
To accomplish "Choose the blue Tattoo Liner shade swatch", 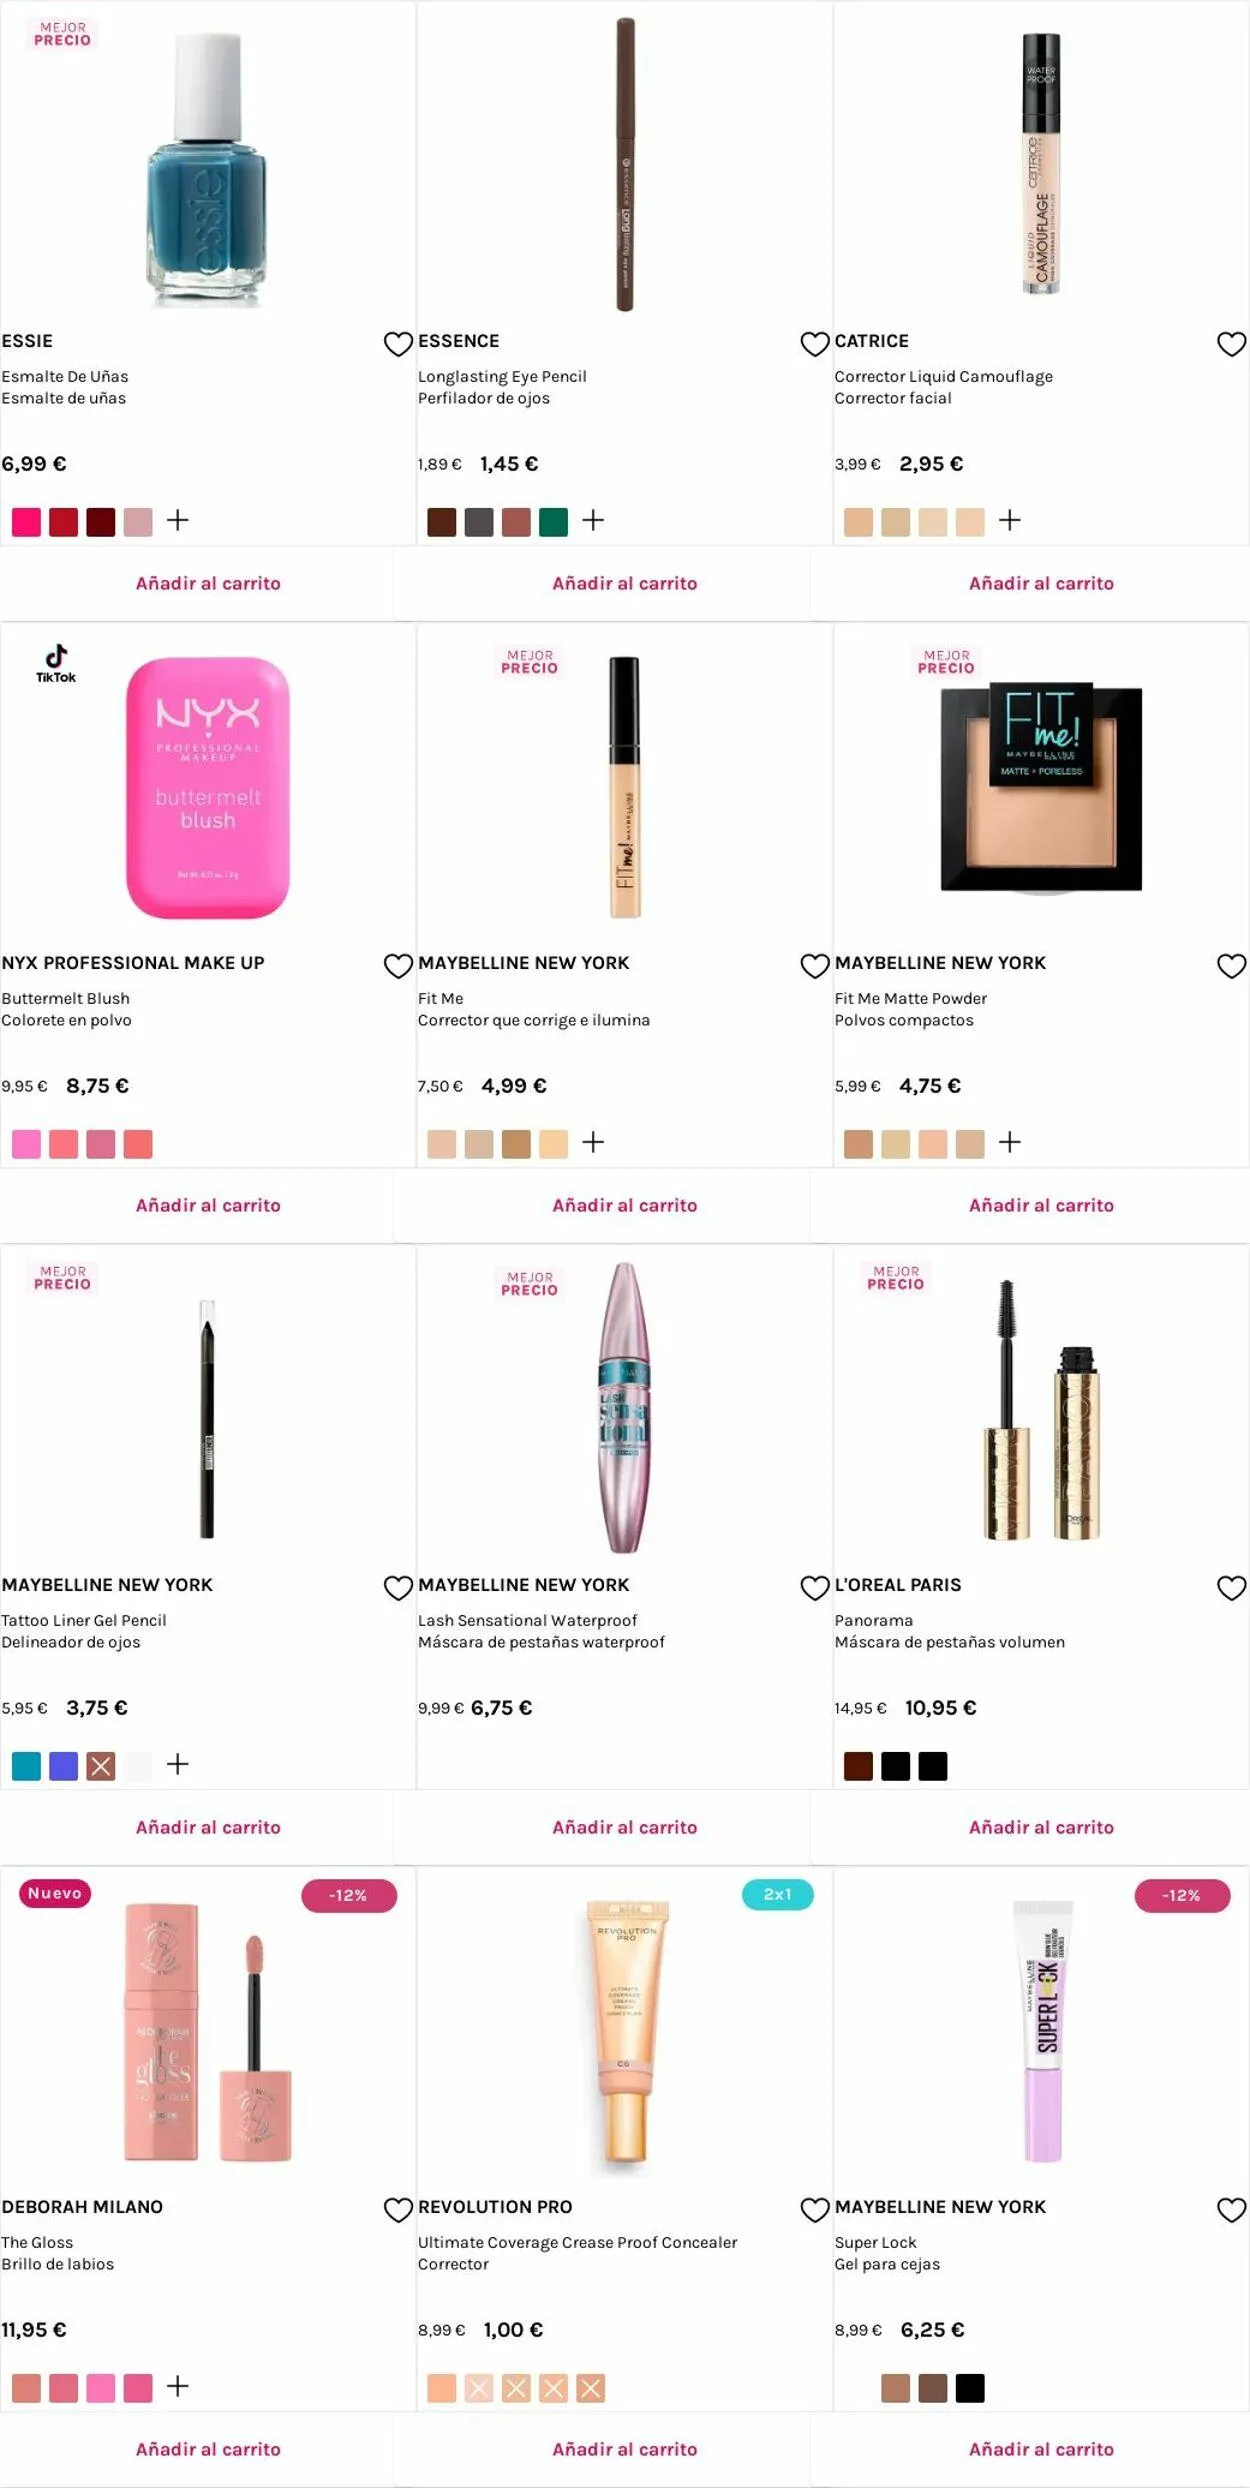I will tap(63, 1766).
